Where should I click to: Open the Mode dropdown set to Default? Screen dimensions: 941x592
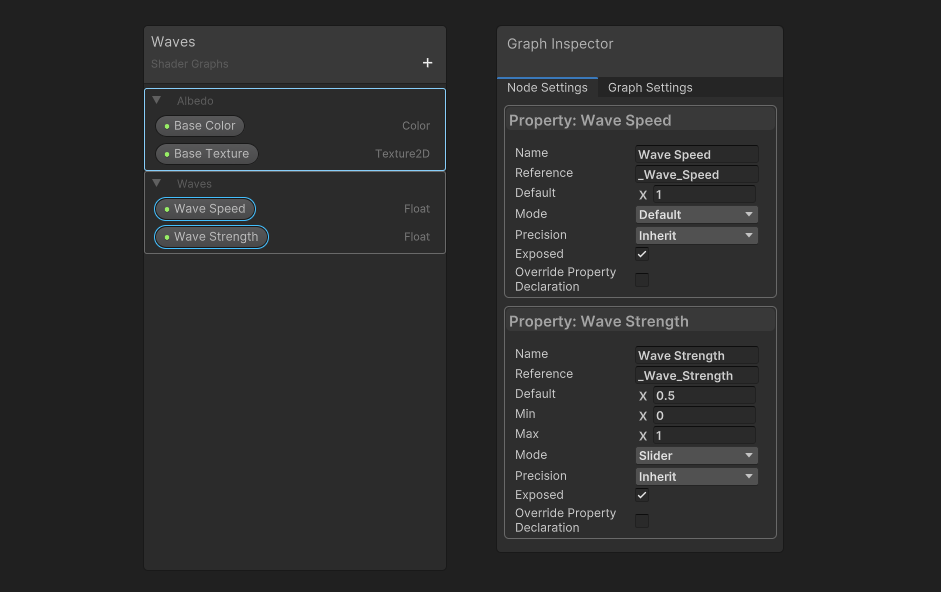point(696,214)
